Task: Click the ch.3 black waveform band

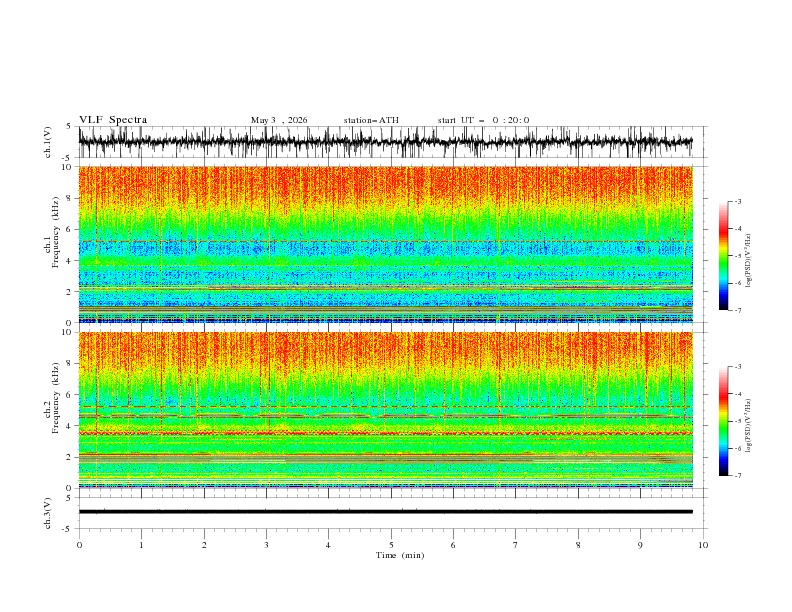Action: (385, 512)
